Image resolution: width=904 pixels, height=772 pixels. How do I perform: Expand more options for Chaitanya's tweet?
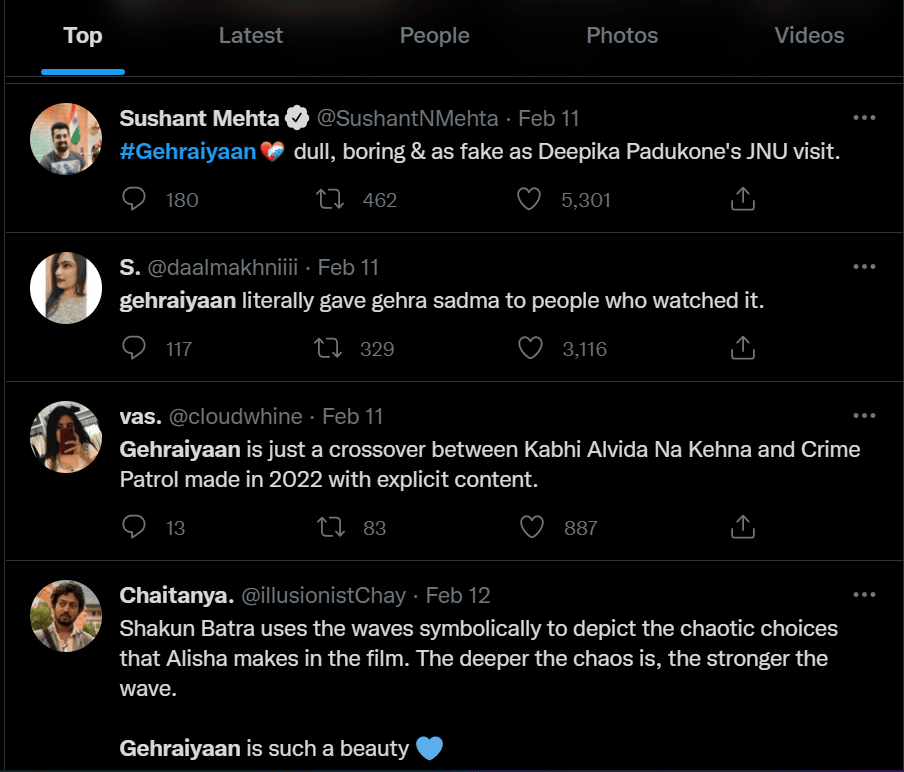[864, 595]
